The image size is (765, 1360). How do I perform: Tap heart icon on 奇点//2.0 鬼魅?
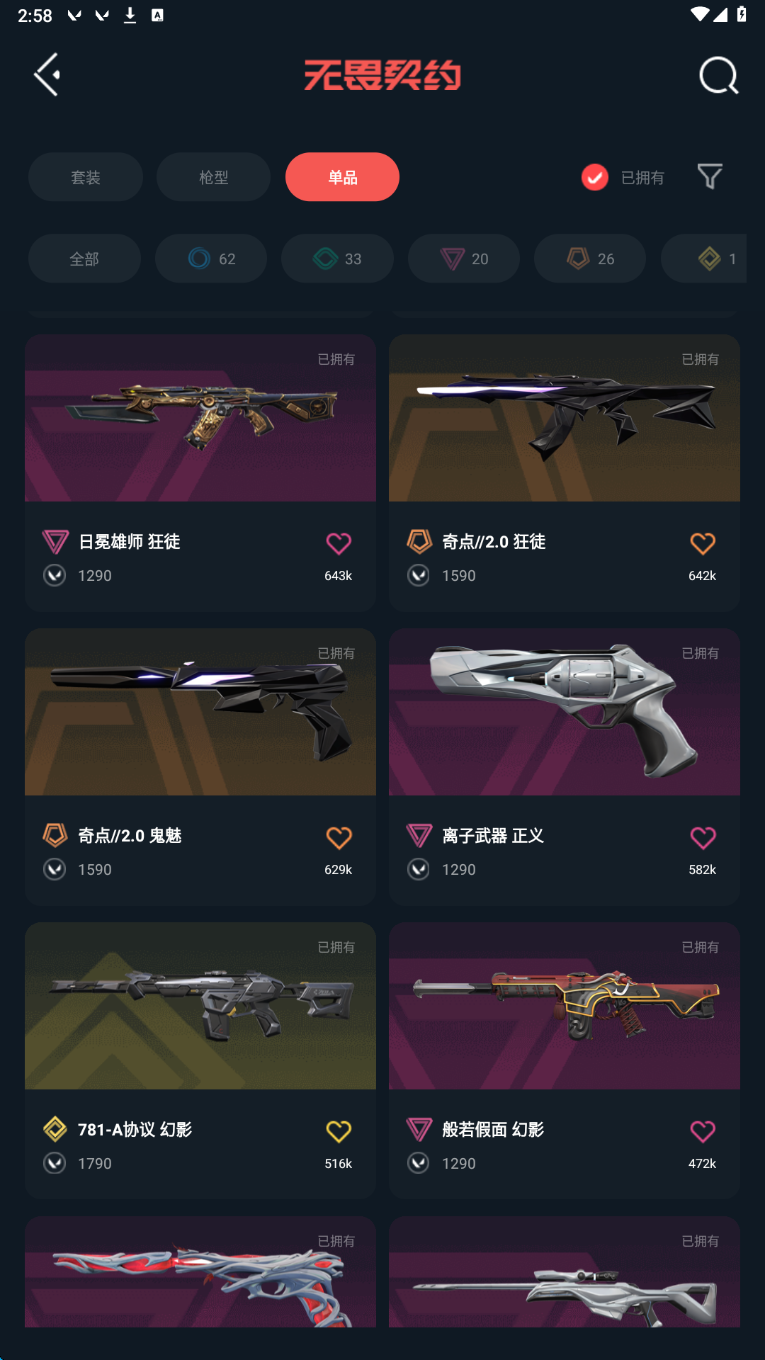339,837
